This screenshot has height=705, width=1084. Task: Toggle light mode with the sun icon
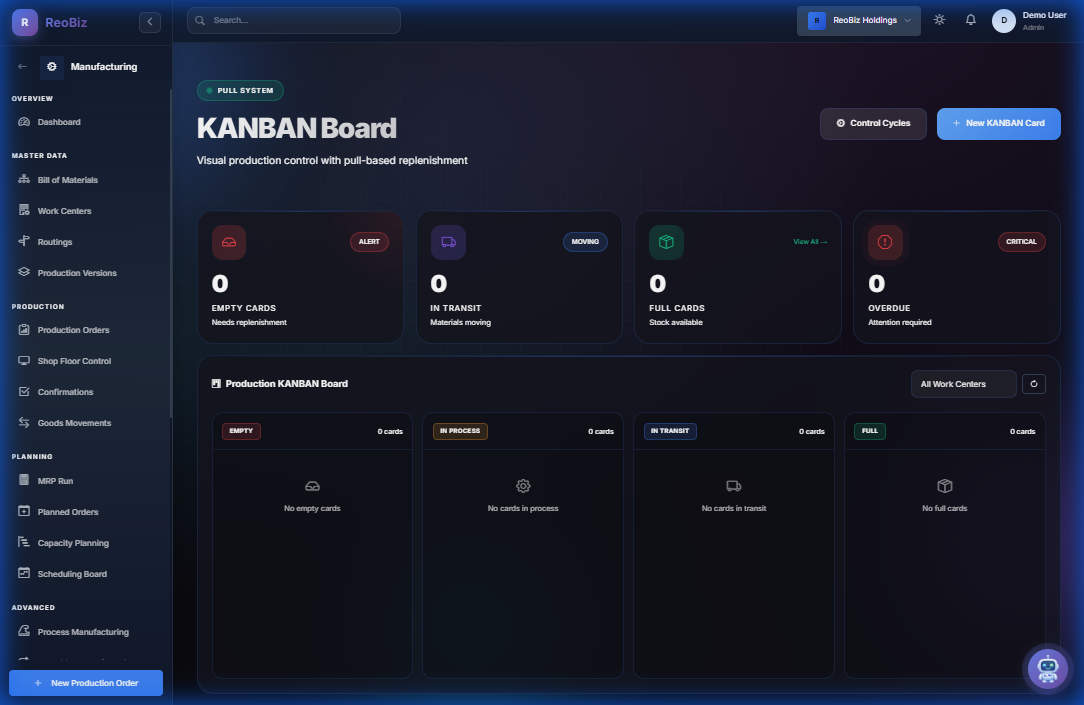tap(938, 19)
